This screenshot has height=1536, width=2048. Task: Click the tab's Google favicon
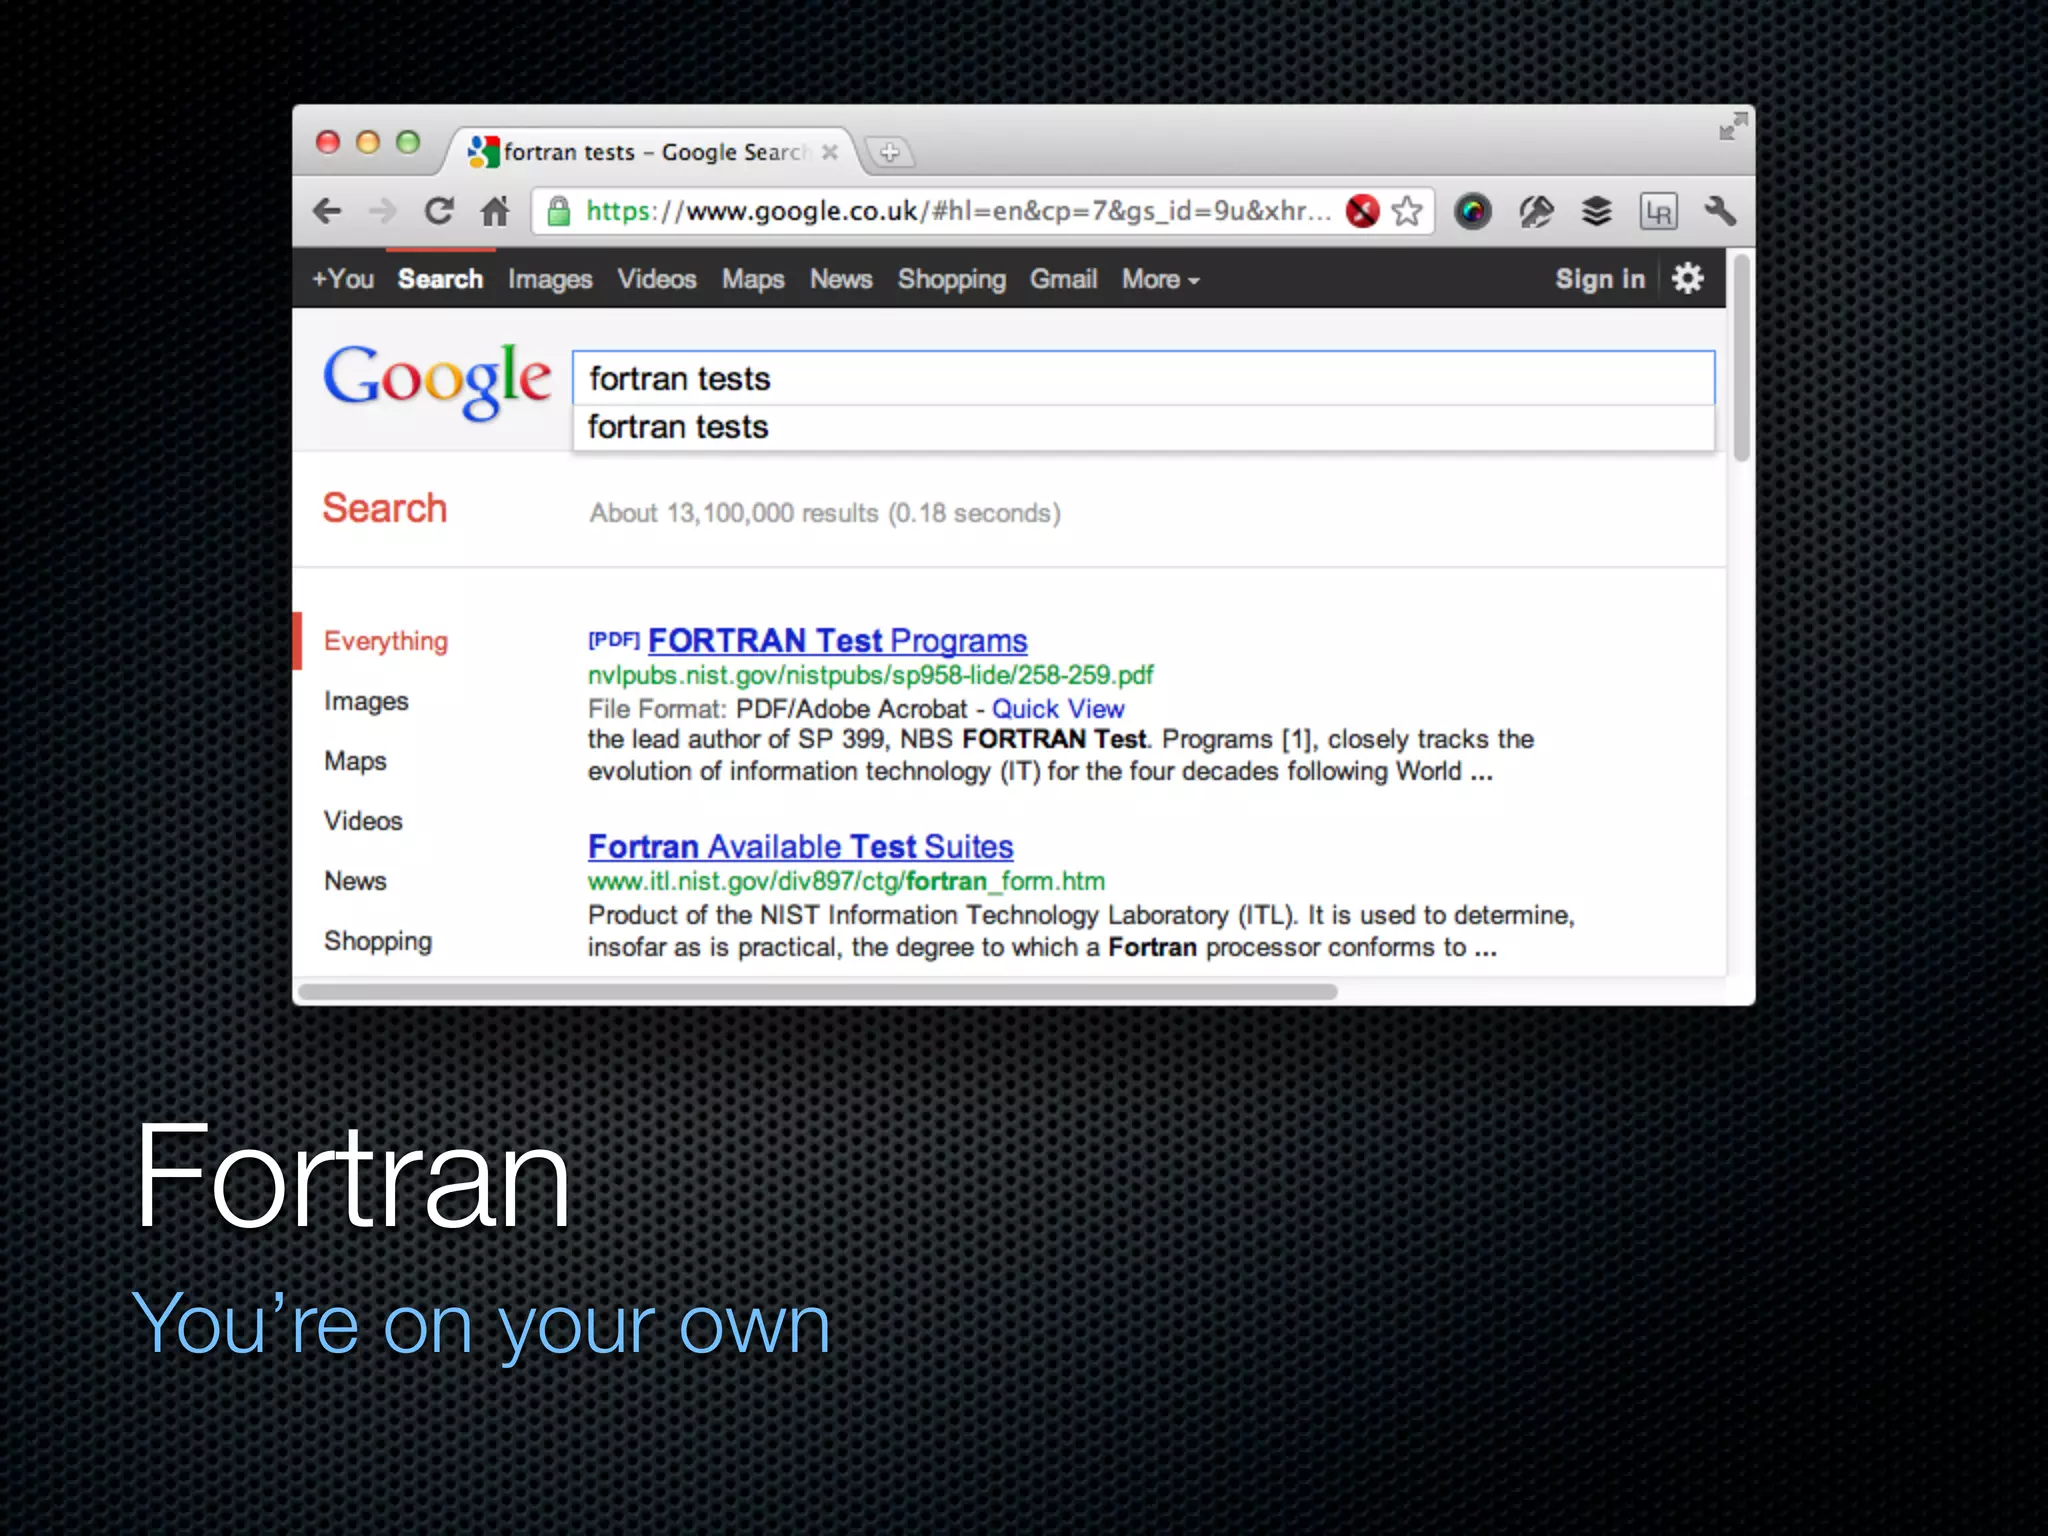coord(484,152)
